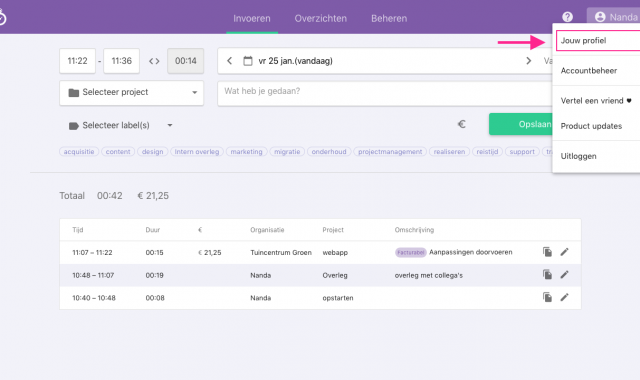
Task: Select the support label chip
Action: pos(522,152)
